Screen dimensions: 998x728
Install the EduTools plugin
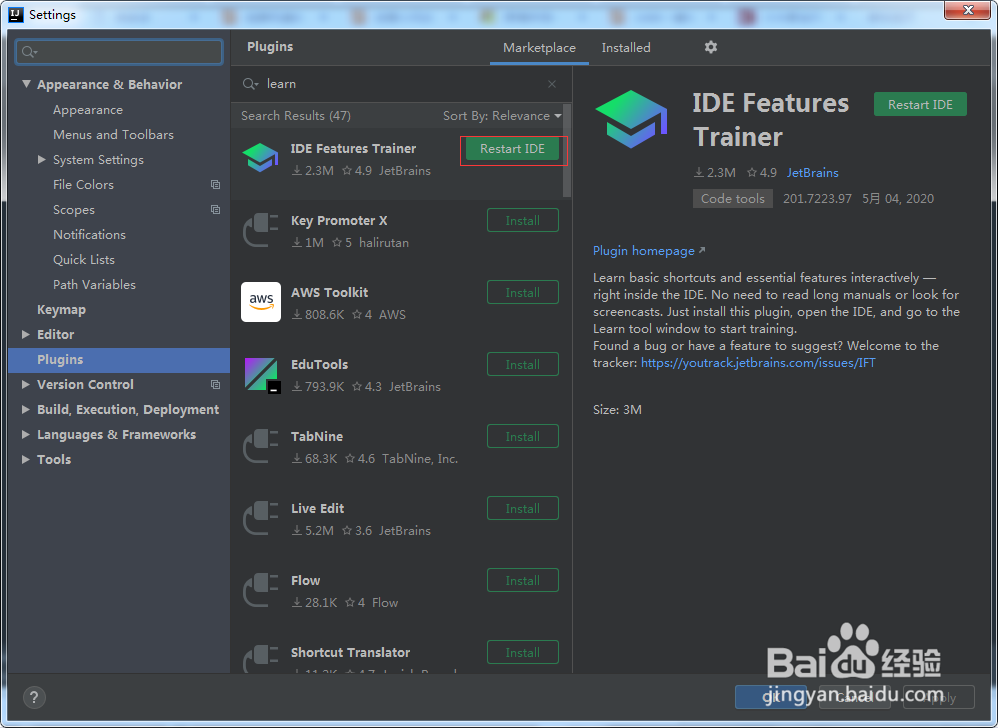(523, 364)
